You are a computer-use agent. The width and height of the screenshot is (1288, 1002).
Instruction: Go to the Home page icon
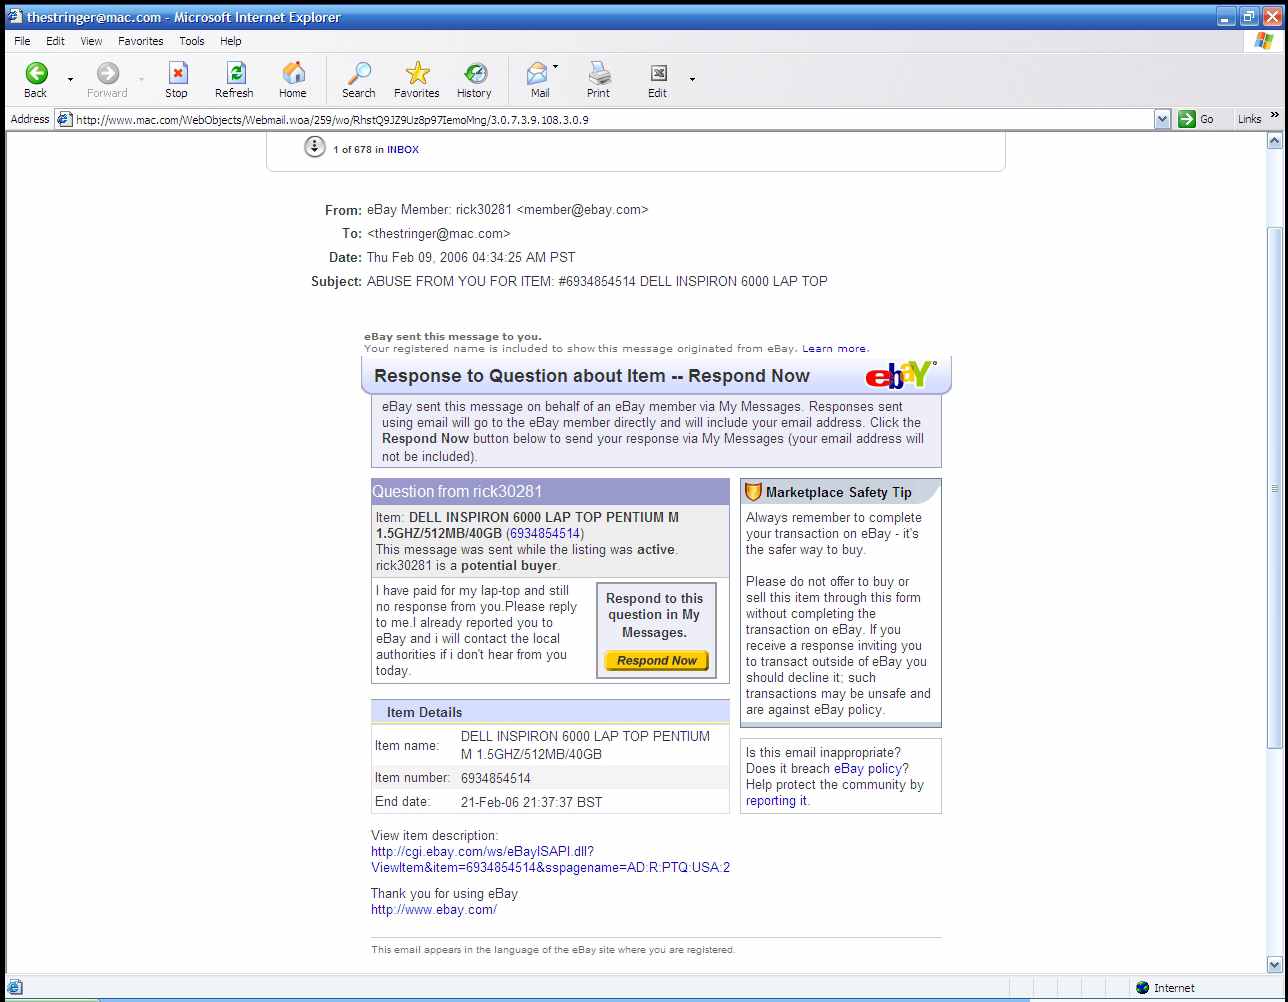293,73
